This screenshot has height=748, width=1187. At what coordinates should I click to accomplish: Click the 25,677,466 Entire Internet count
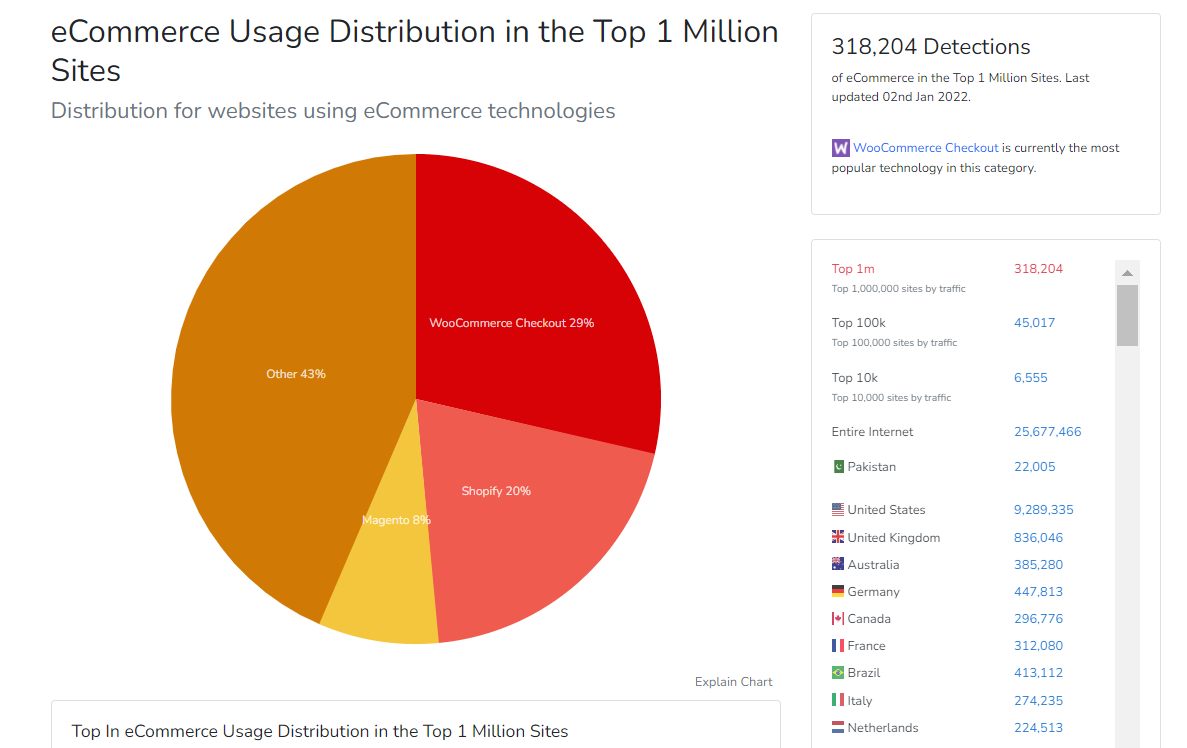[1048, 432]
